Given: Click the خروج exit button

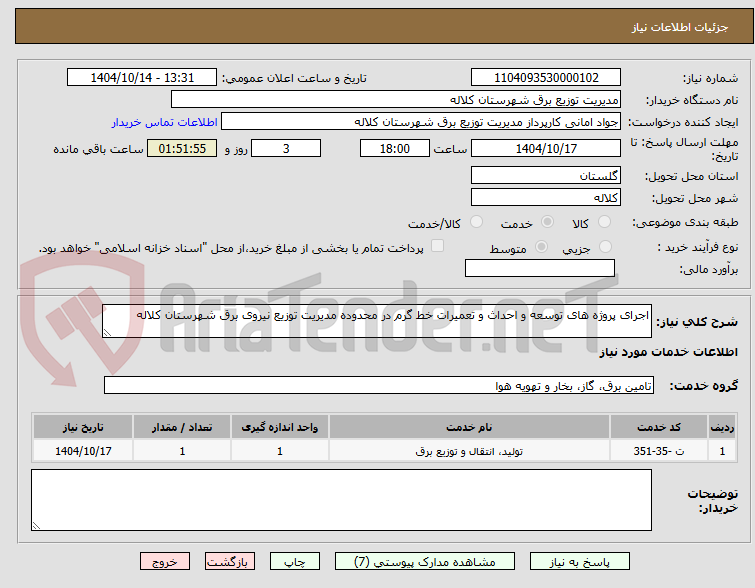Looking at the screenshot, I should click(165, 562).
